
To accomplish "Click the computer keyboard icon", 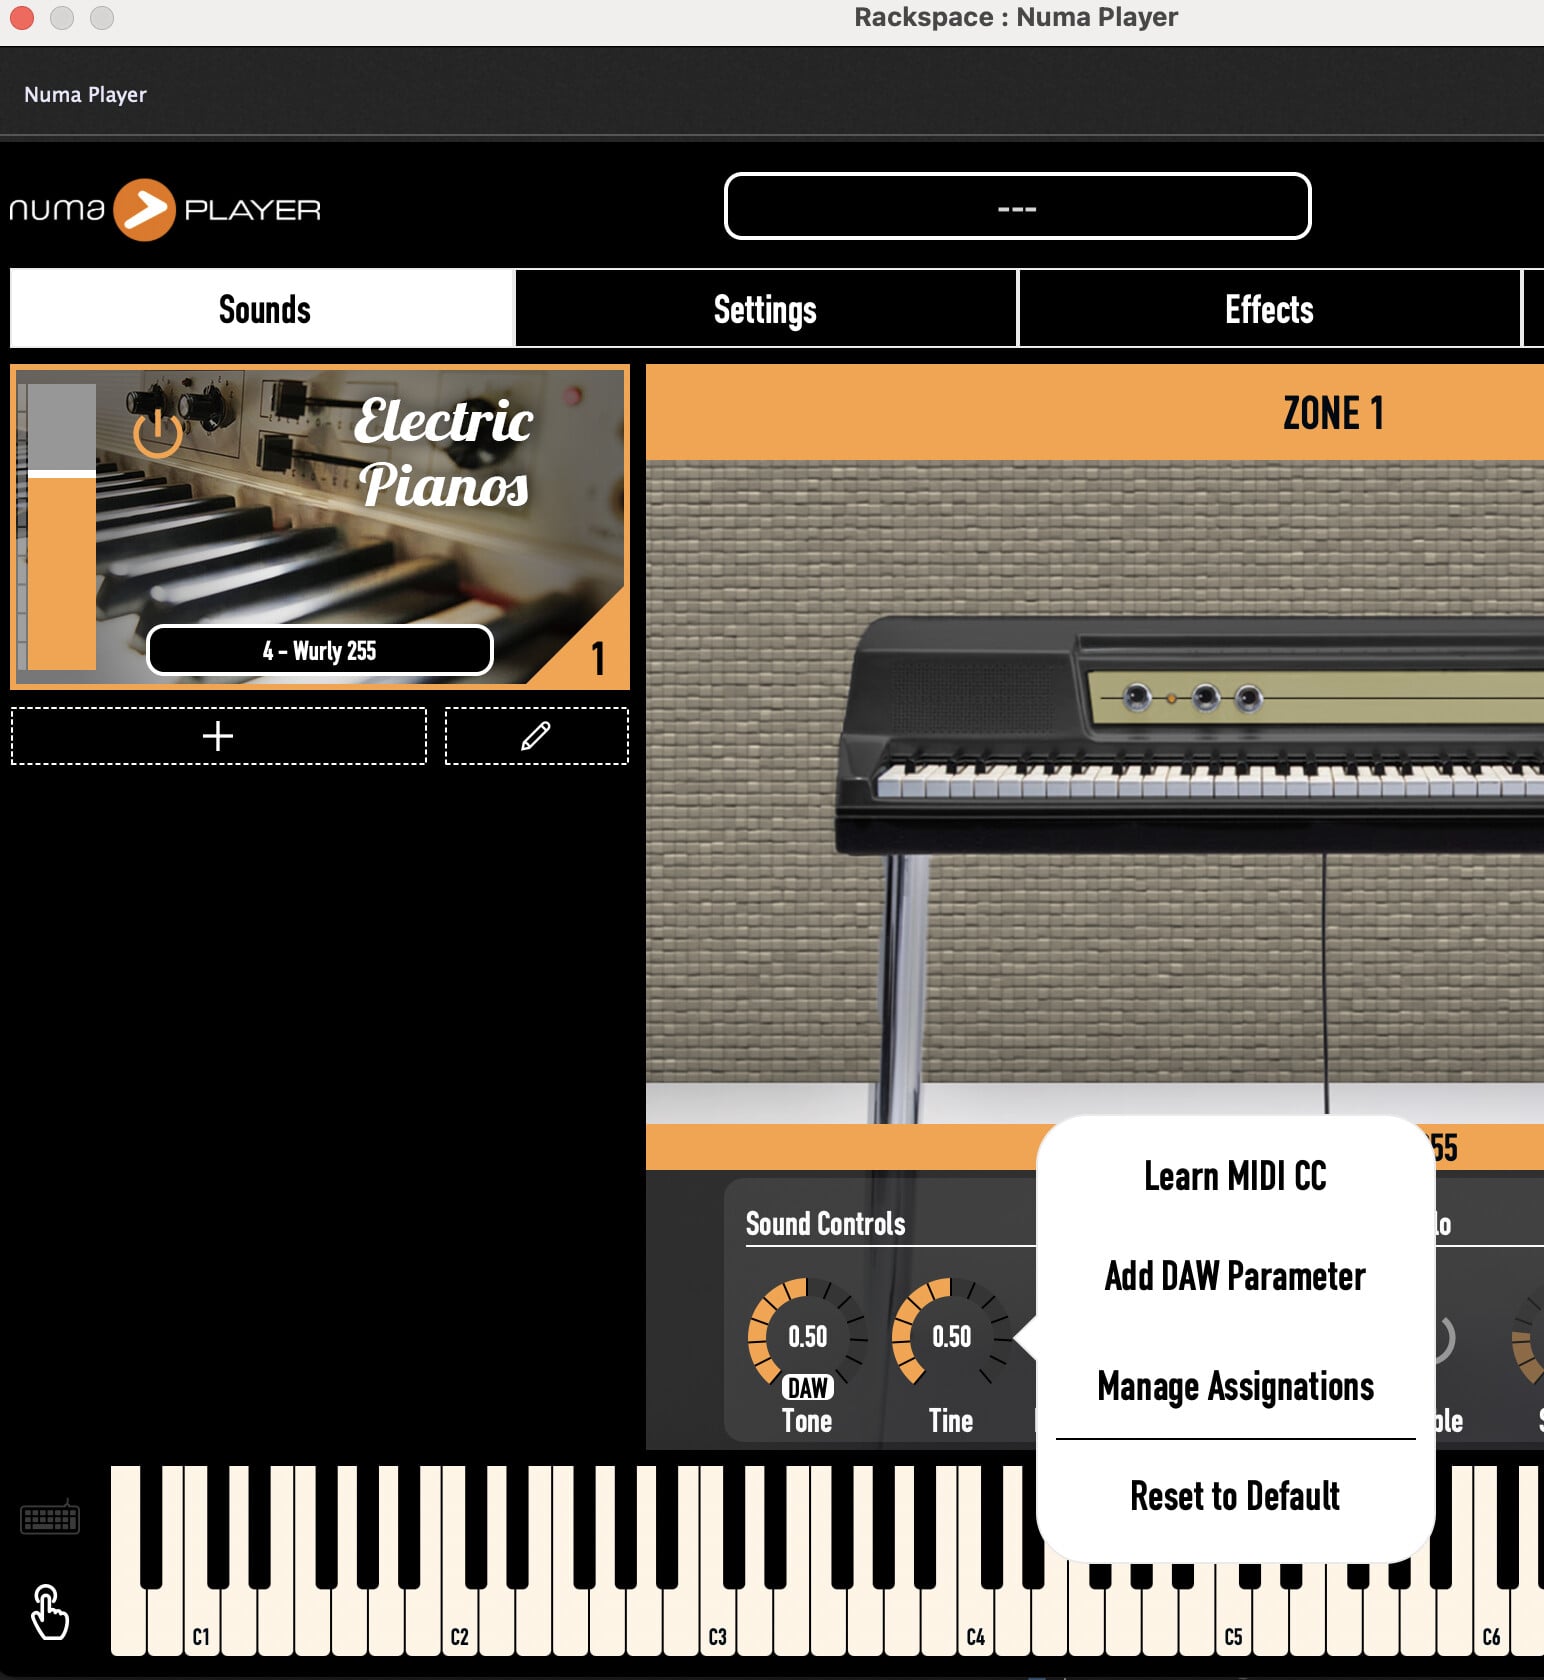I will tap(50, 1519).
